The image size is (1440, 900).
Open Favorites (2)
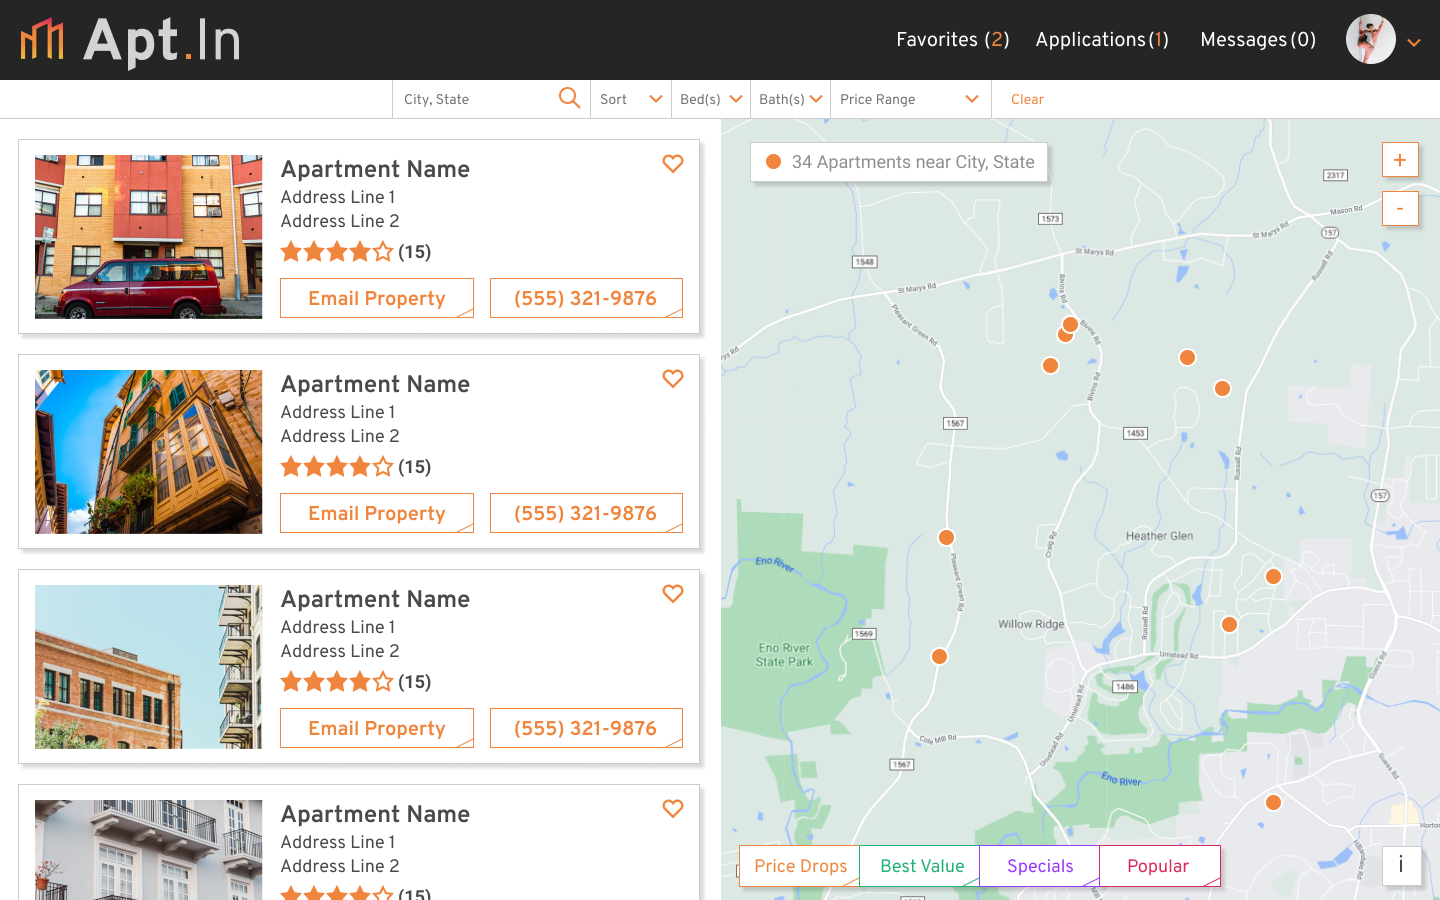pos(953,40)
